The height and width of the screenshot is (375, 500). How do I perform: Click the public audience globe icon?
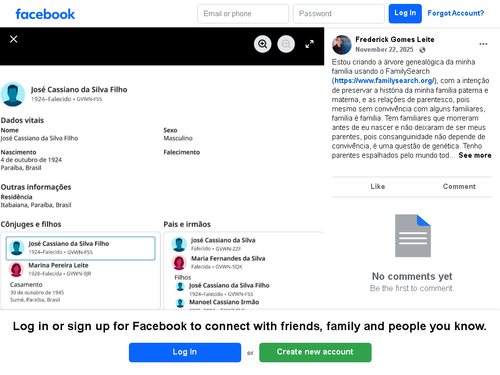(x=422, y=50)
